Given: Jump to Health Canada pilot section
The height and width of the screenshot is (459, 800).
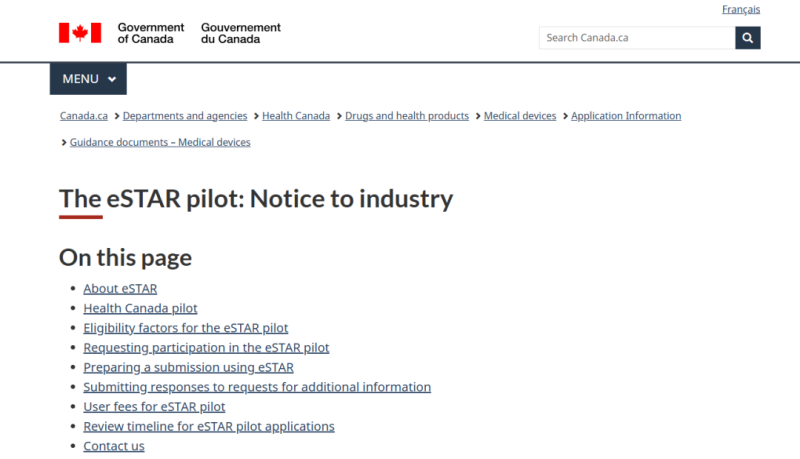Looking at the screenshot, I should pos(140,308).
